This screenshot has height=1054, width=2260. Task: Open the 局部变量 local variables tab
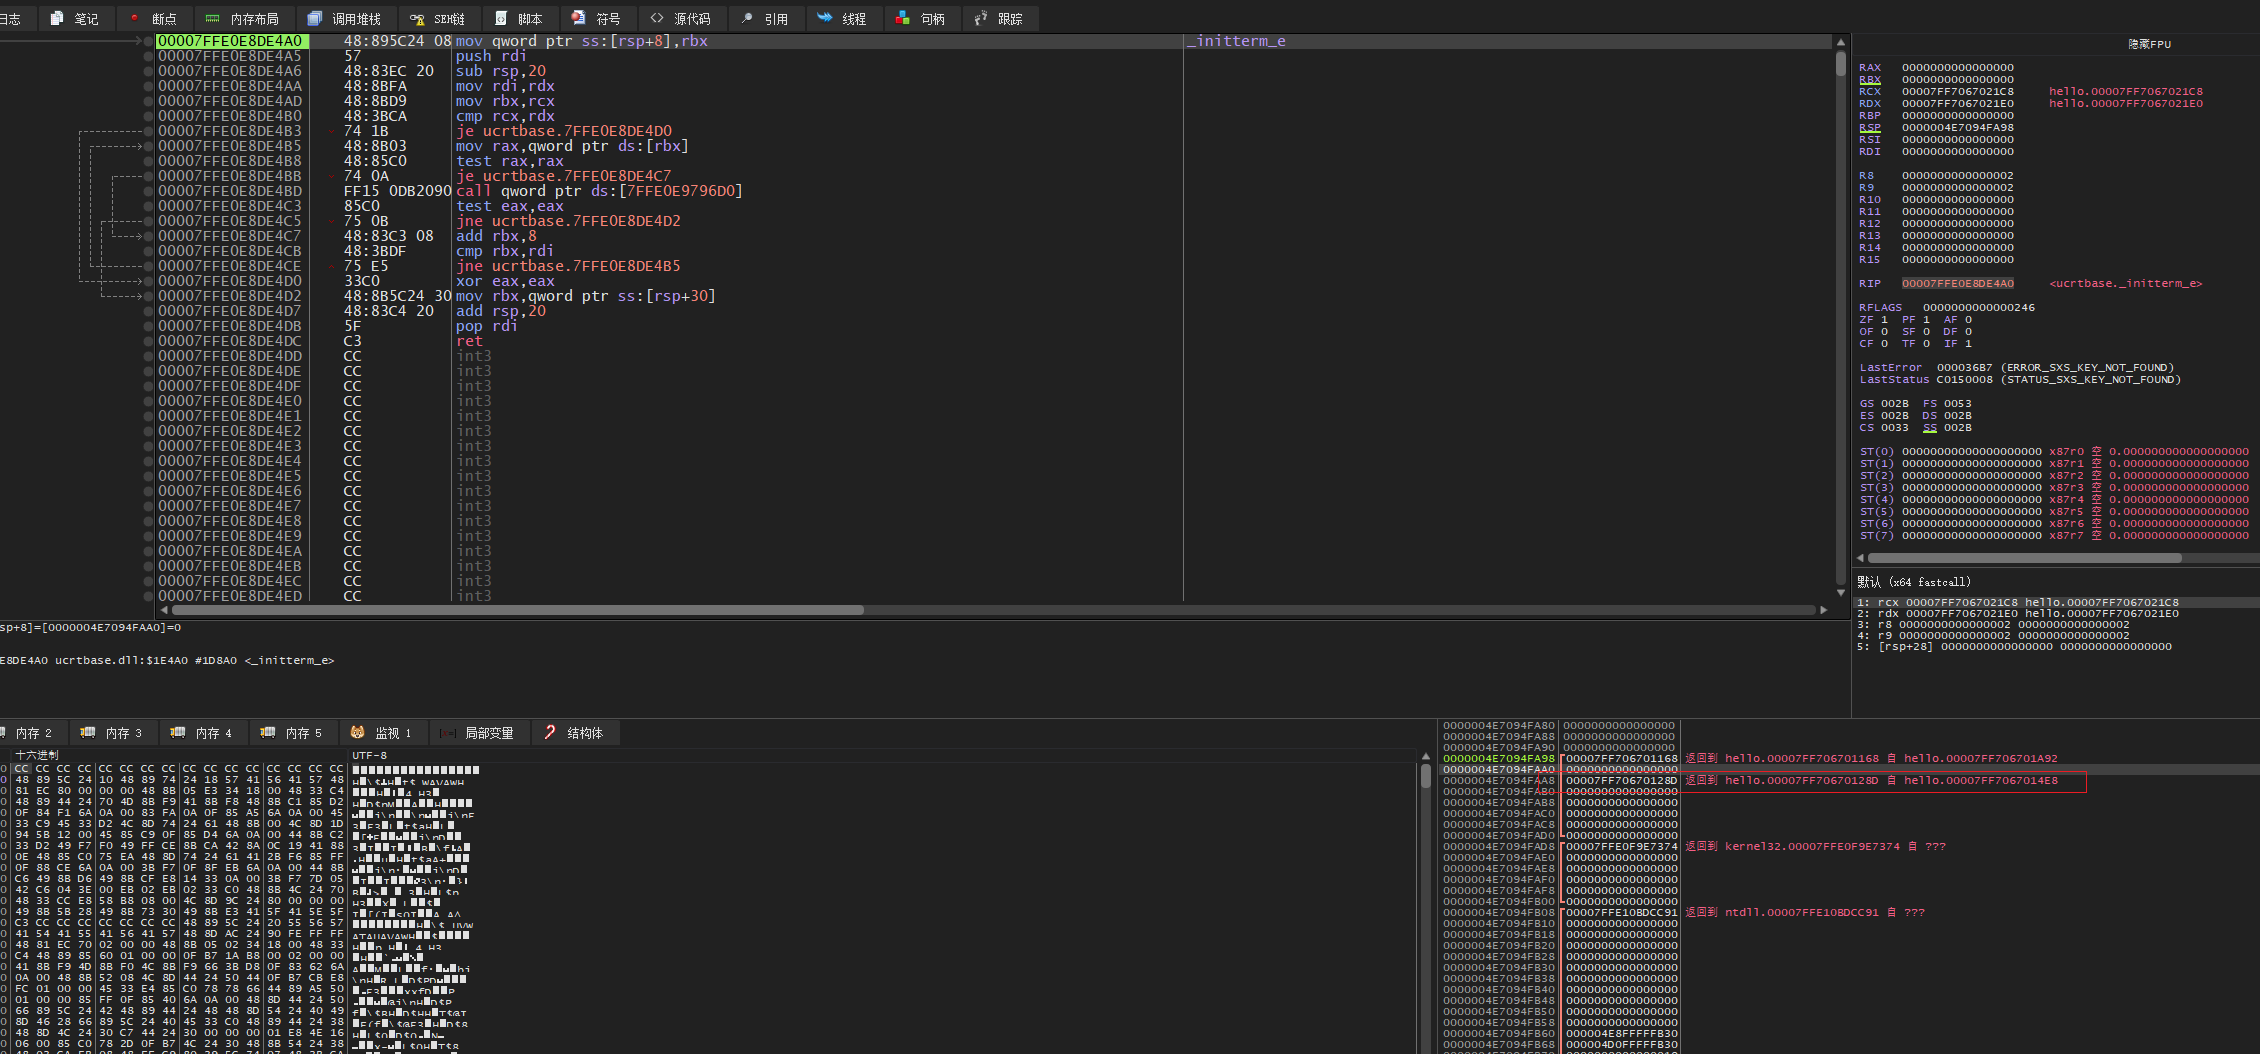479,733
